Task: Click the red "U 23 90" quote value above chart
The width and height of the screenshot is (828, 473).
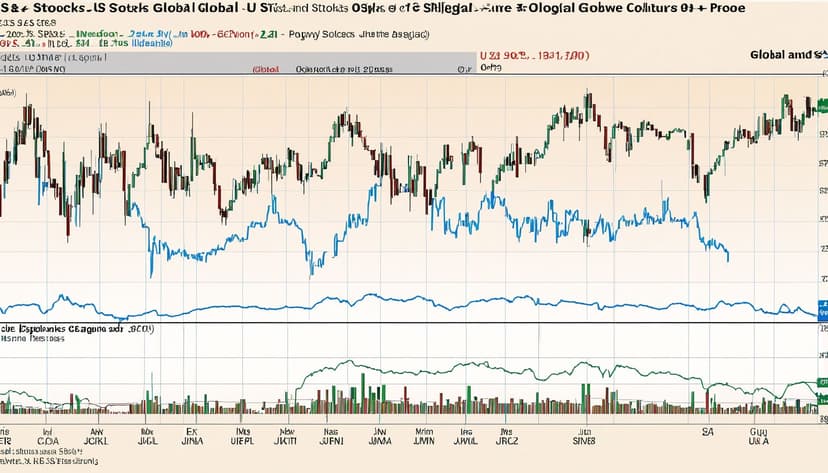Action: click(534, 55)
